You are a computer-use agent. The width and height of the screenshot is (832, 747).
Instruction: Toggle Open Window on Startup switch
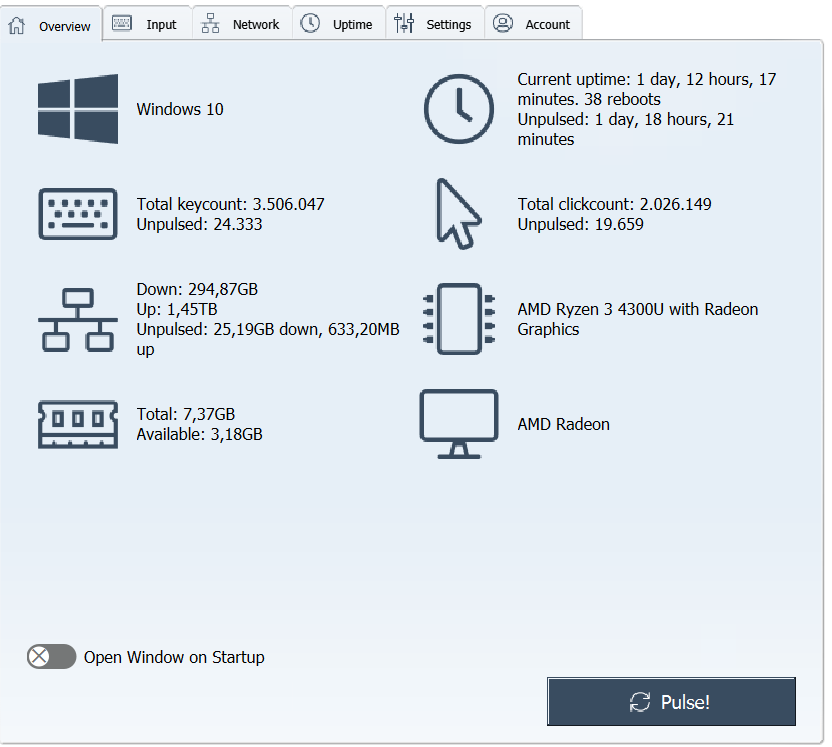point(51,657)
